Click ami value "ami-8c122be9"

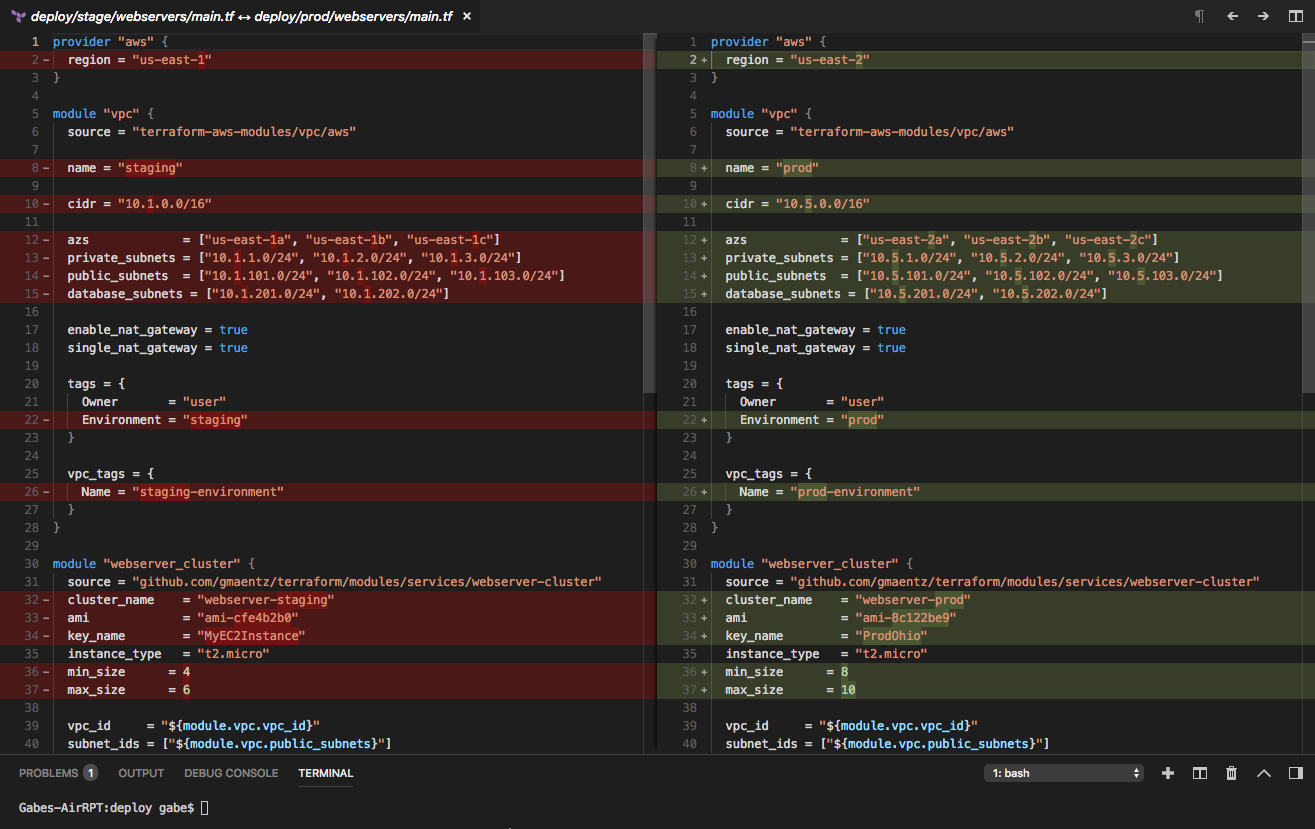click(906, 618)
